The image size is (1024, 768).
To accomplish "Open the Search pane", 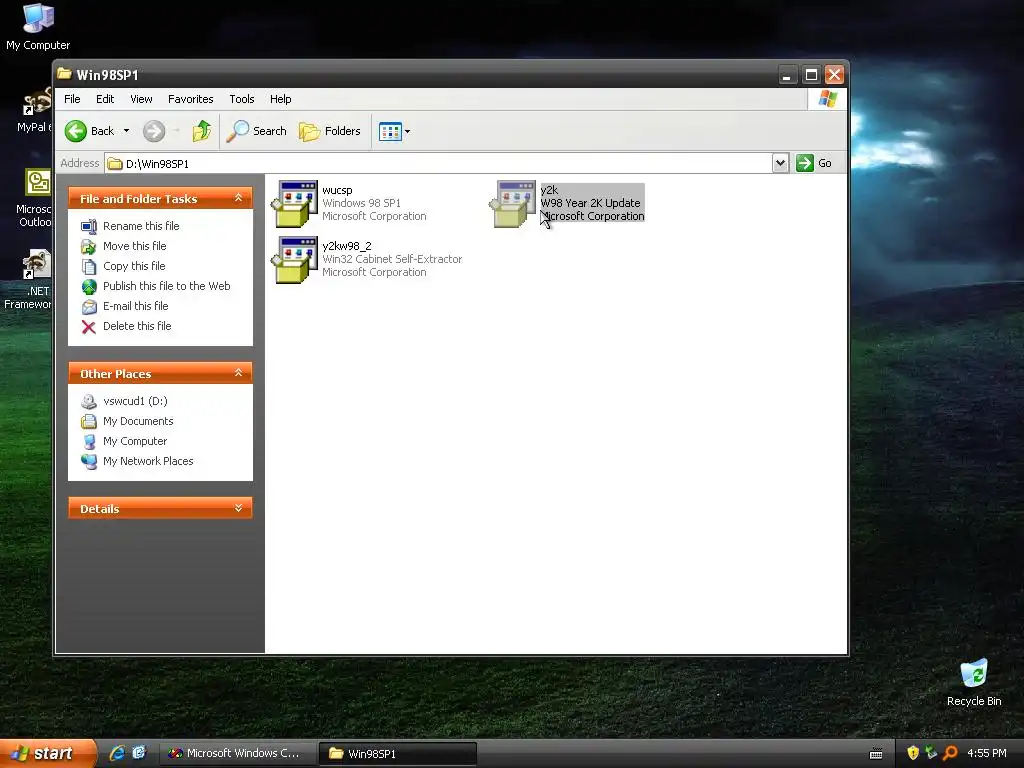I will click(257, 131).
